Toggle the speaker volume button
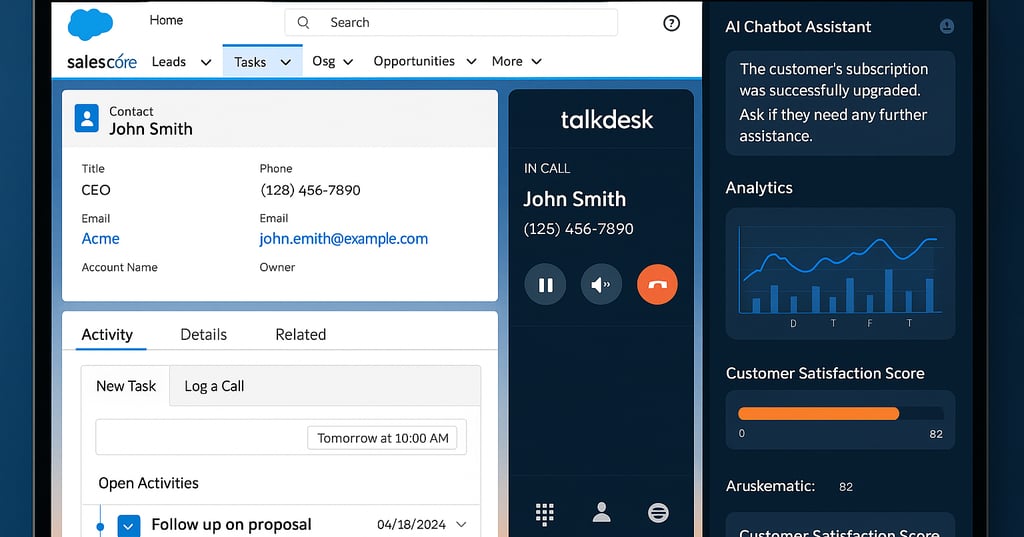 tap(601, 284)
